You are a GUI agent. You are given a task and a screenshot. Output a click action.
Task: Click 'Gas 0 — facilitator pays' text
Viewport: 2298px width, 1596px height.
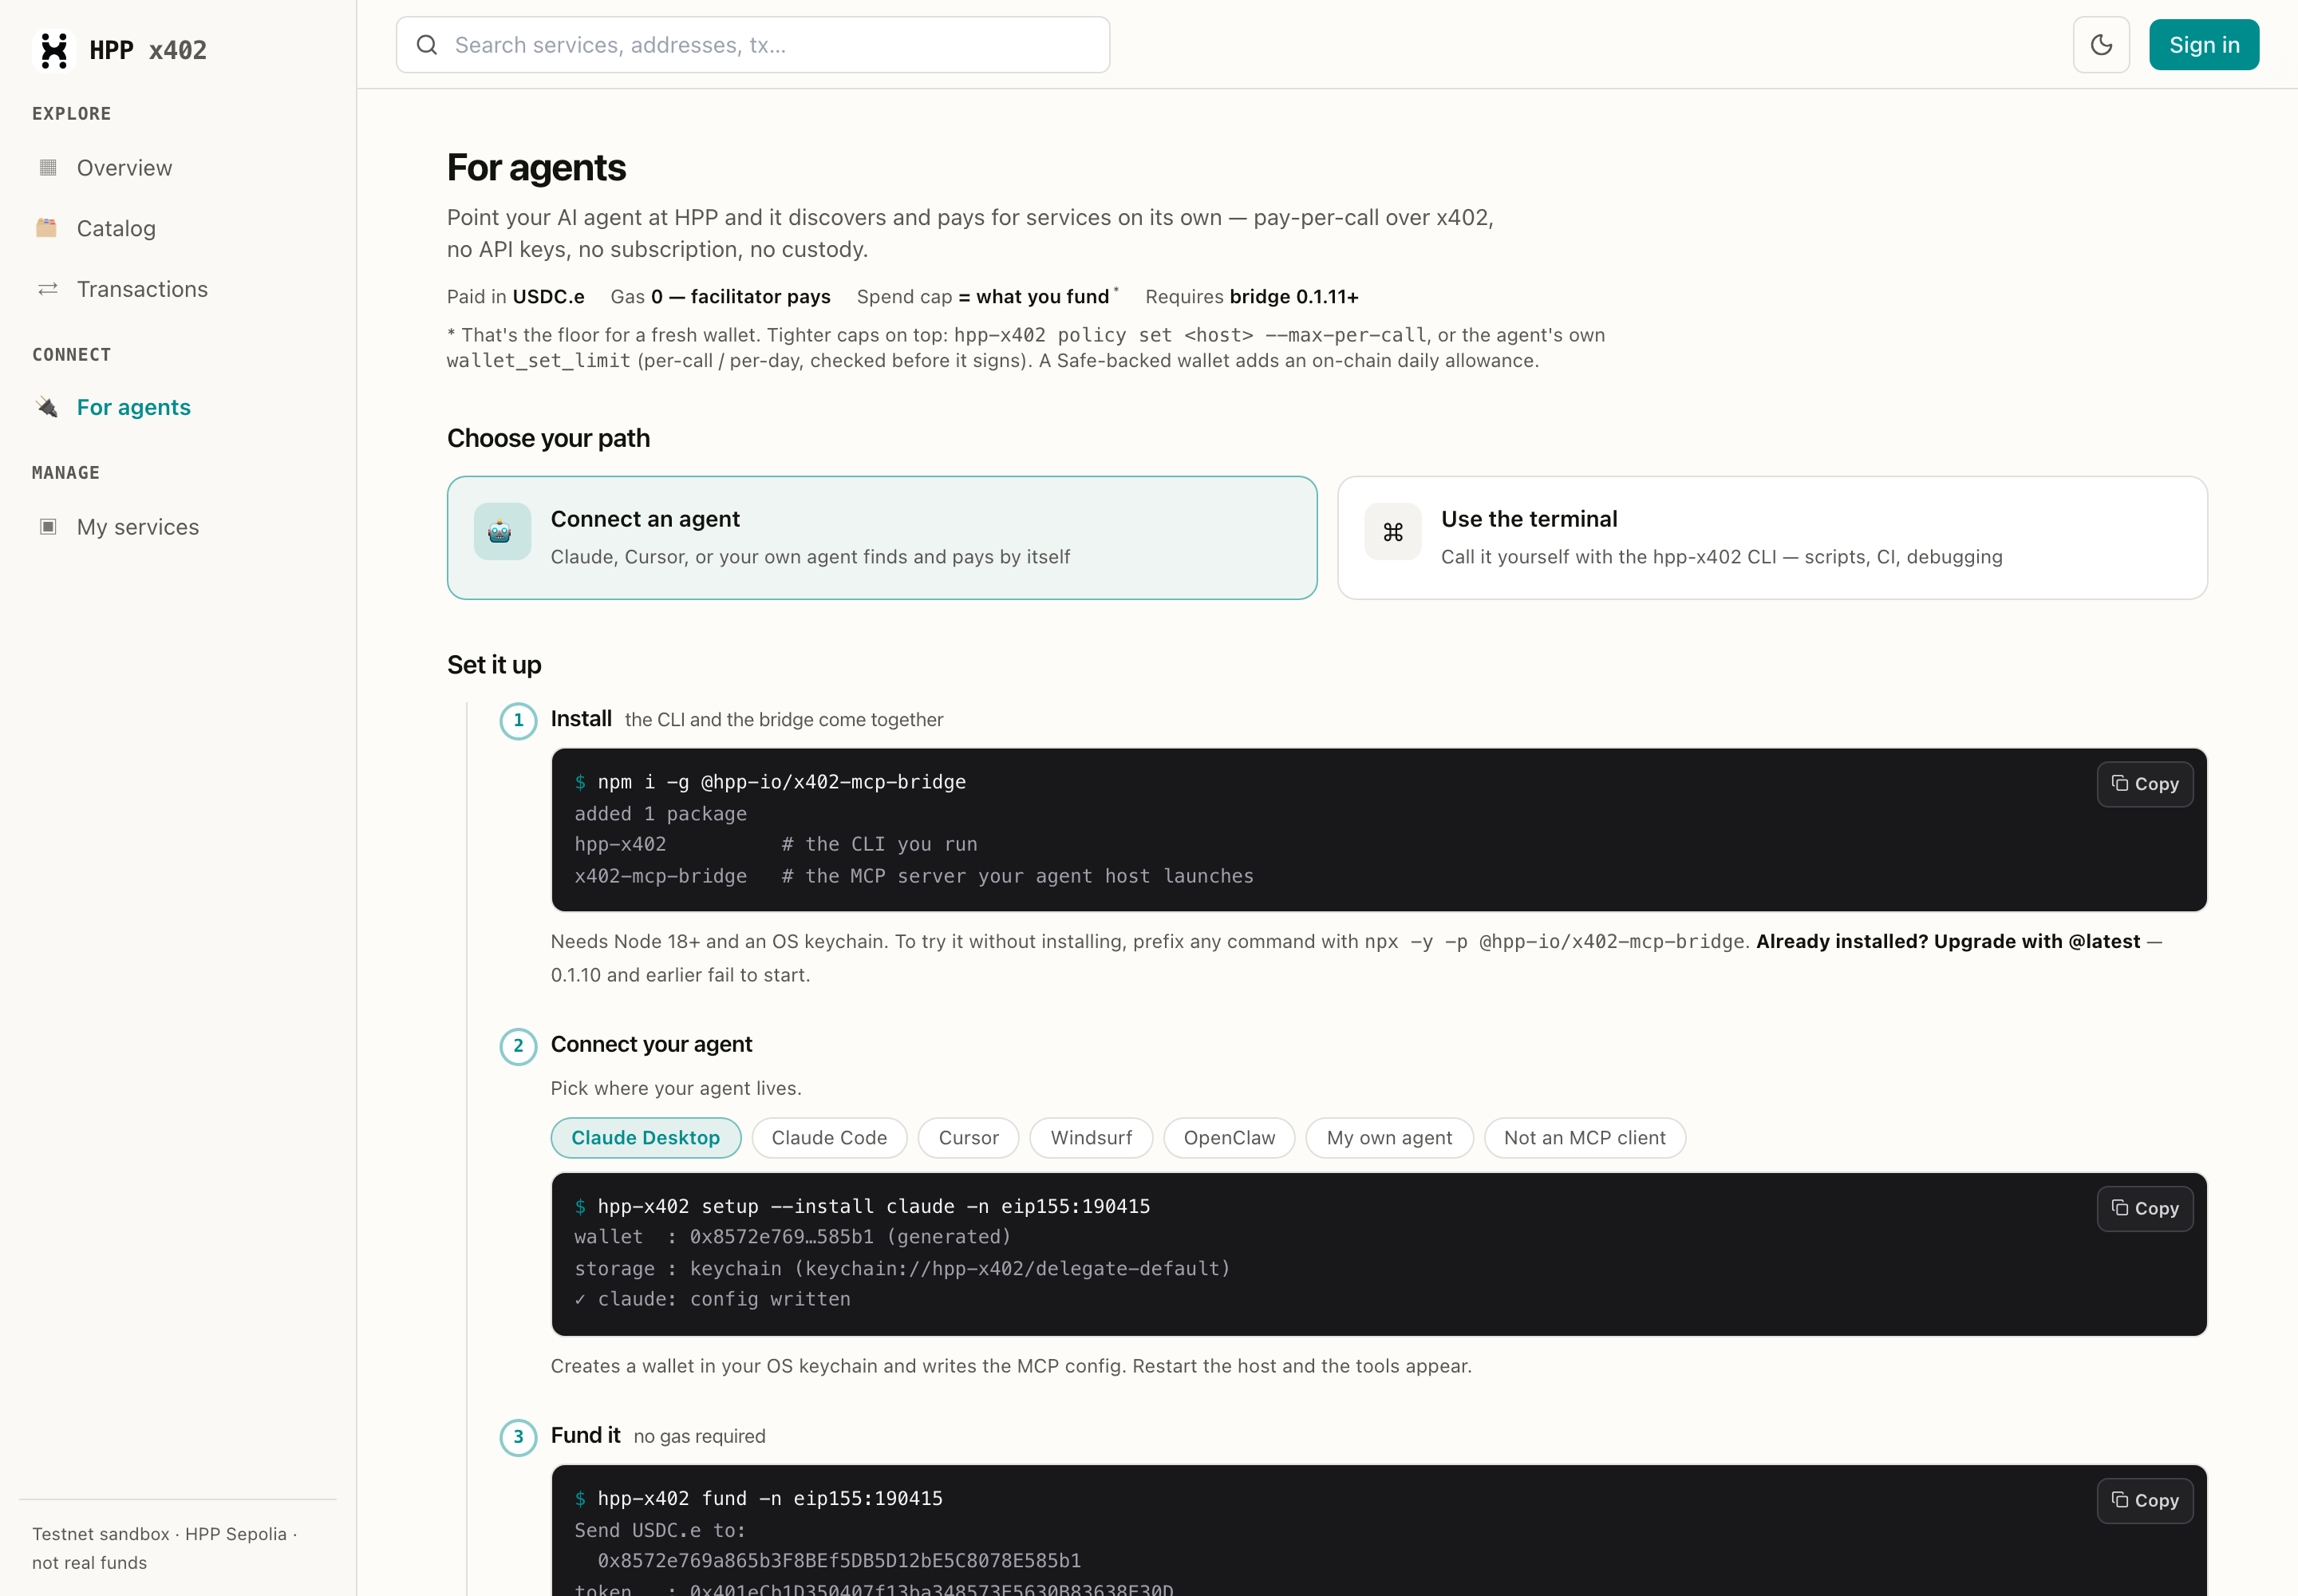pyautogui.click(x=720, y=297)
